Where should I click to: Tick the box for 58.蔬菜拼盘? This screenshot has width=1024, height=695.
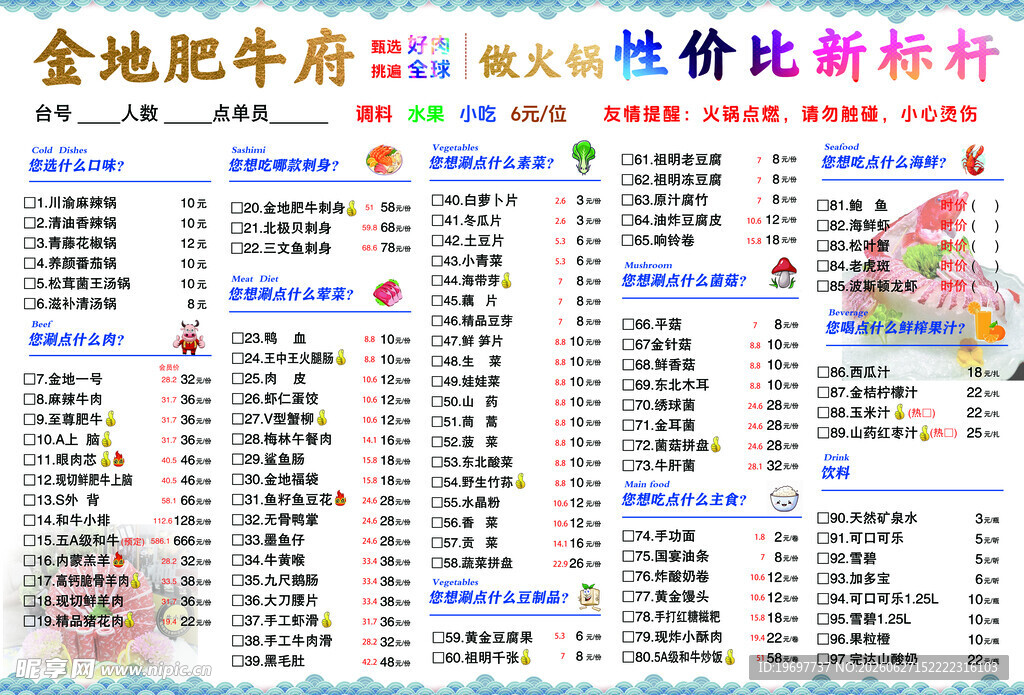[x=437, y=563]
